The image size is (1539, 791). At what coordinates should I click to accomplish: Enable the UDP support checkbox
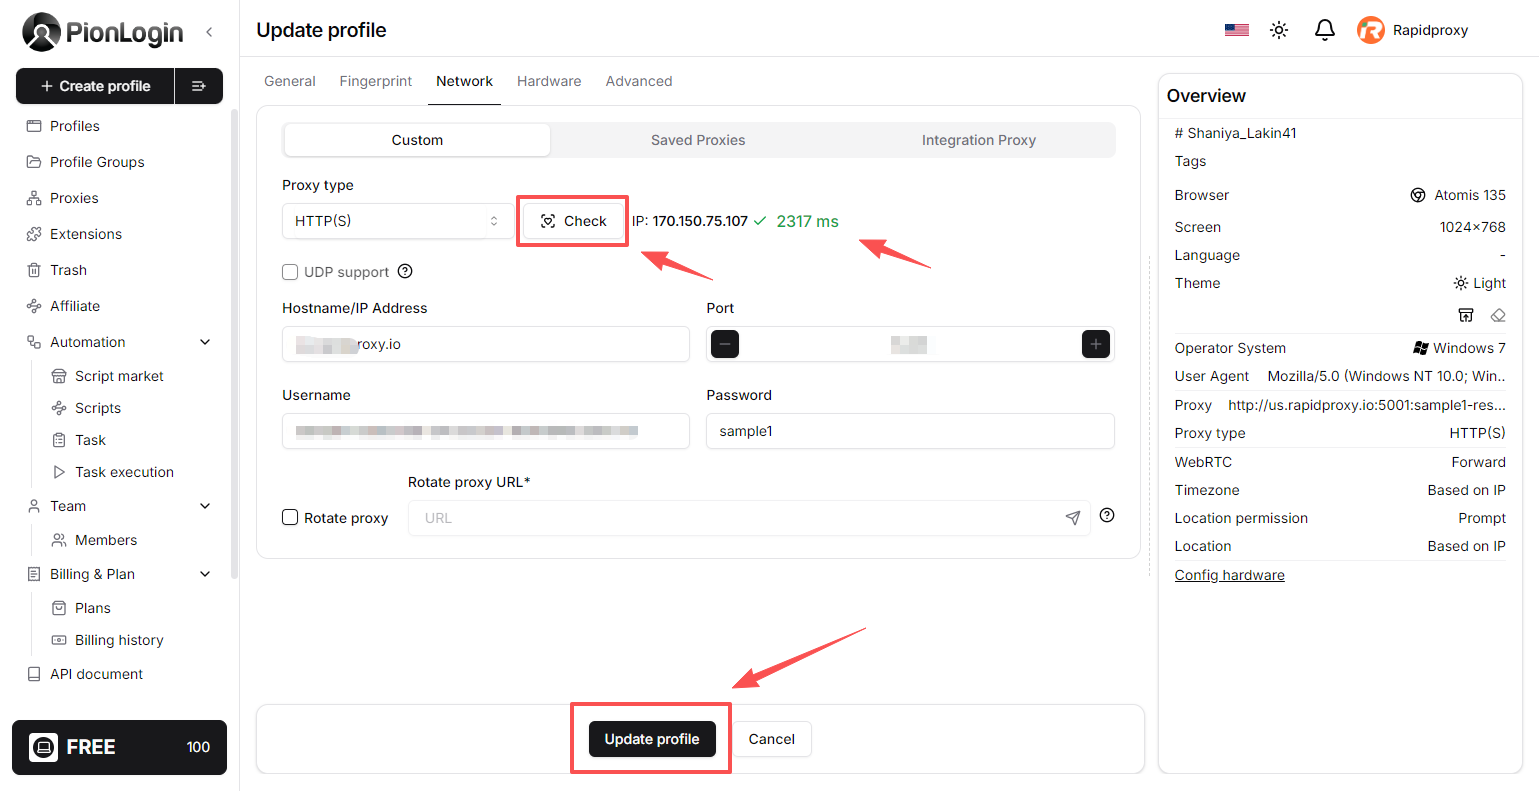tap(290, 272)
